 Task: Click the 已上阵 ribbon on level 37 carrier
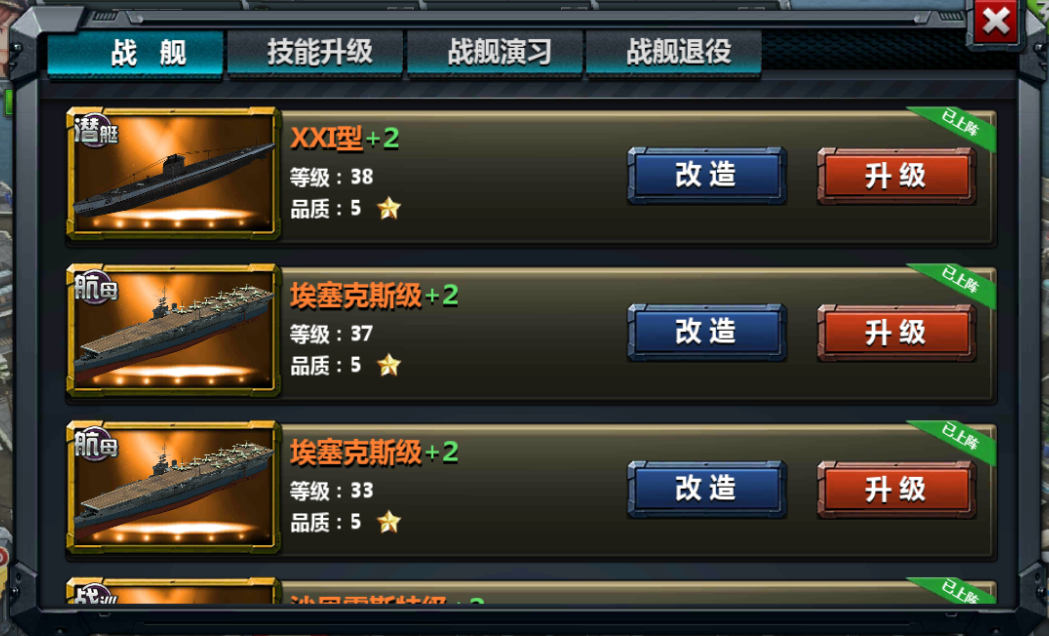957,282
